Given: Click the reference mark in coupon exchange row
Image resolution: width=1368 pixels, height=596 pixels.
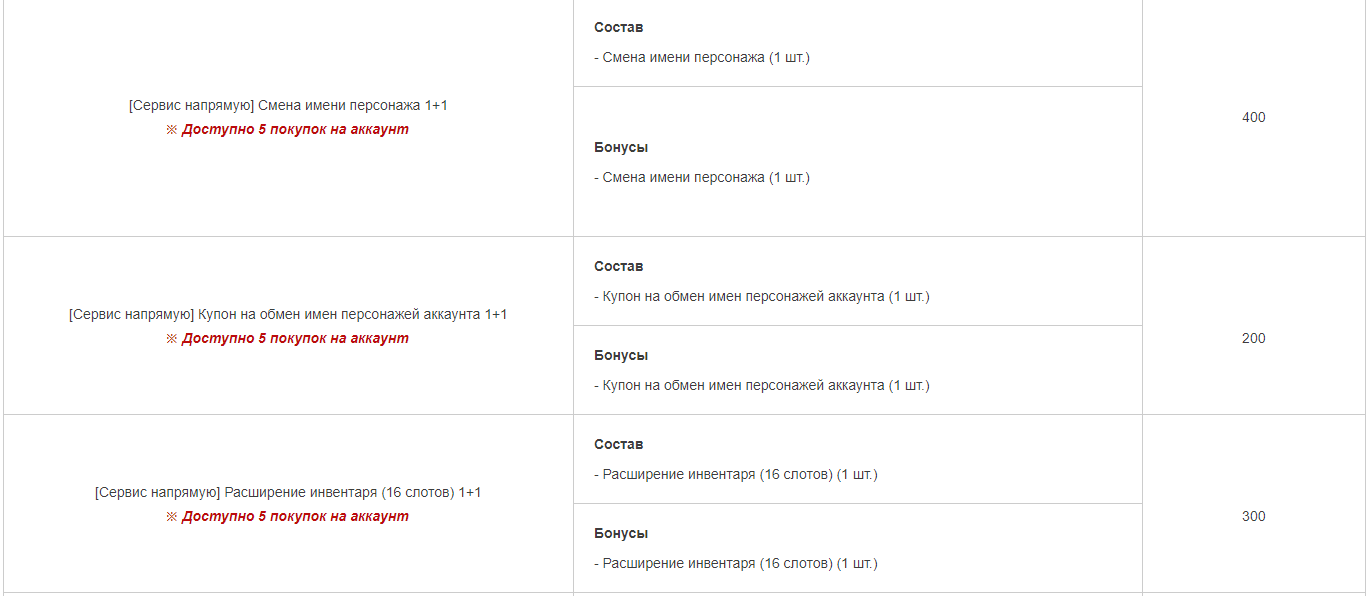Looking at the screenshot, I should pyautogui.click(x=171, y=339).
